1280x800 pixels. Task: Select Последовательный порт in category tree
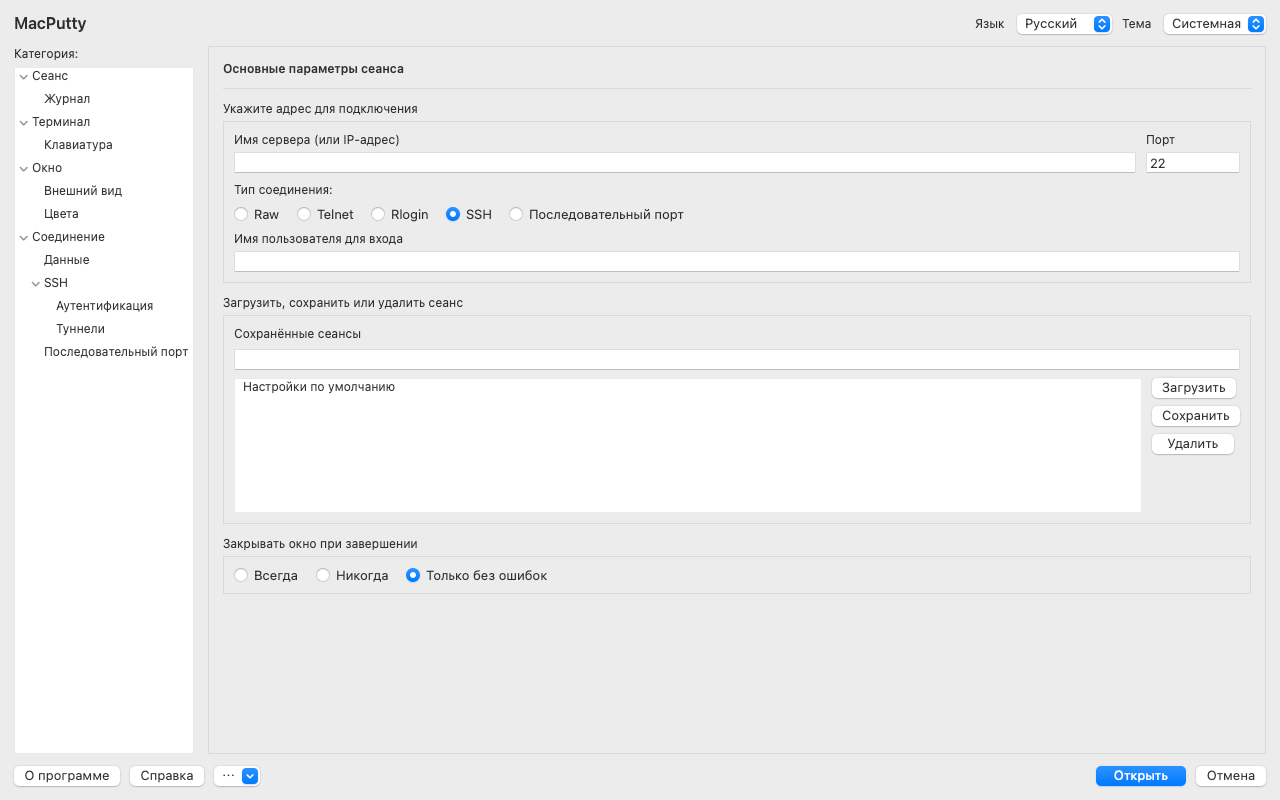coord(116,352)
